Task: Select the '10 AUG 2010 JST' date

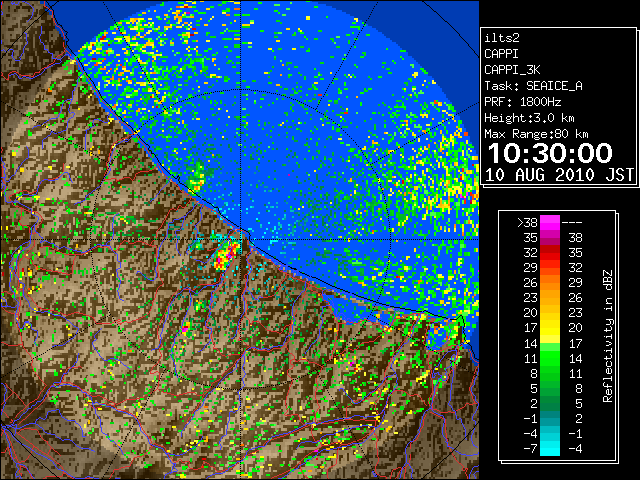Action: [x=559, y=175]
